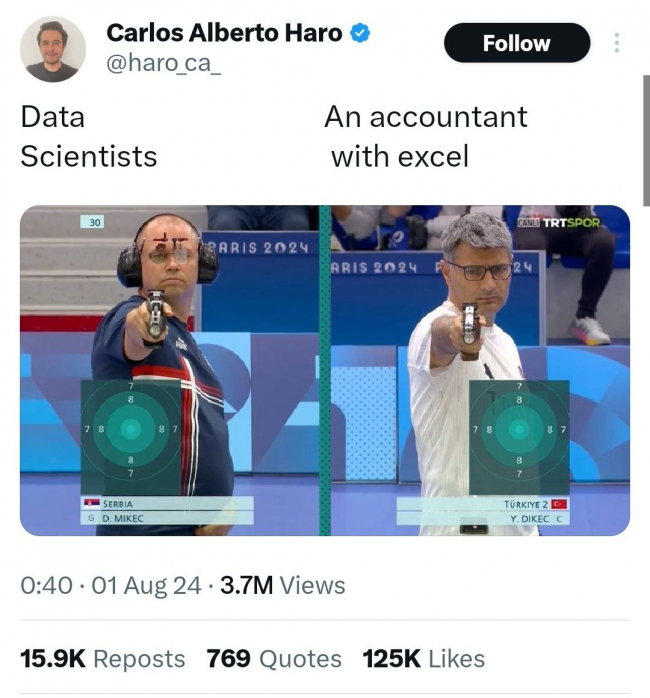Click the Follow button

point(517,43)
